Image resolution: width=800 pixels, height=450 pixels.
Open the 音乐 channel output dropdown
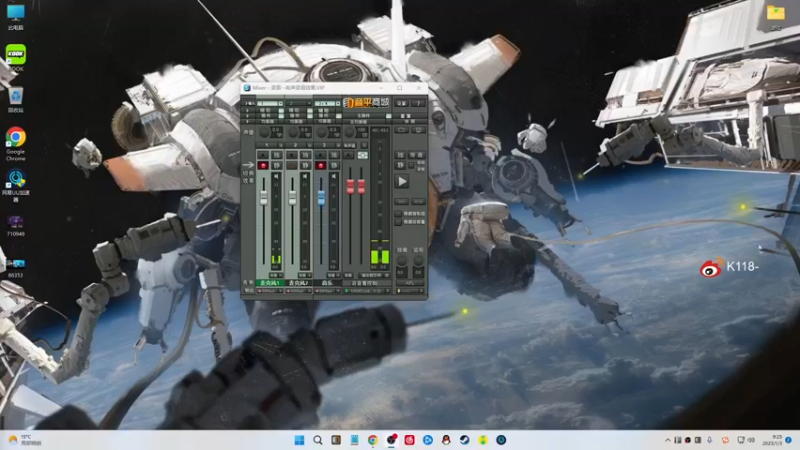pos(327,291)
